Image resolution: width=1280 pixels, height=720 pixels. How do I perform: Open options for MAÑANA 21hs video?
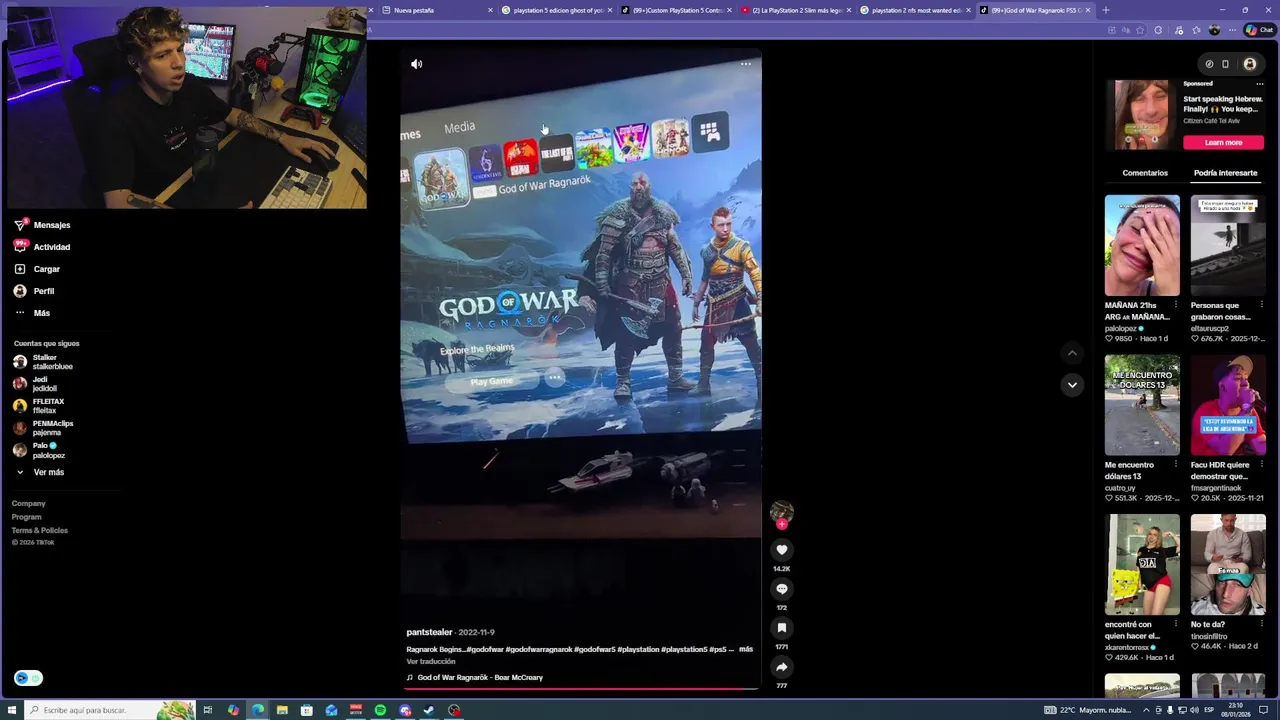point(1175,305)
